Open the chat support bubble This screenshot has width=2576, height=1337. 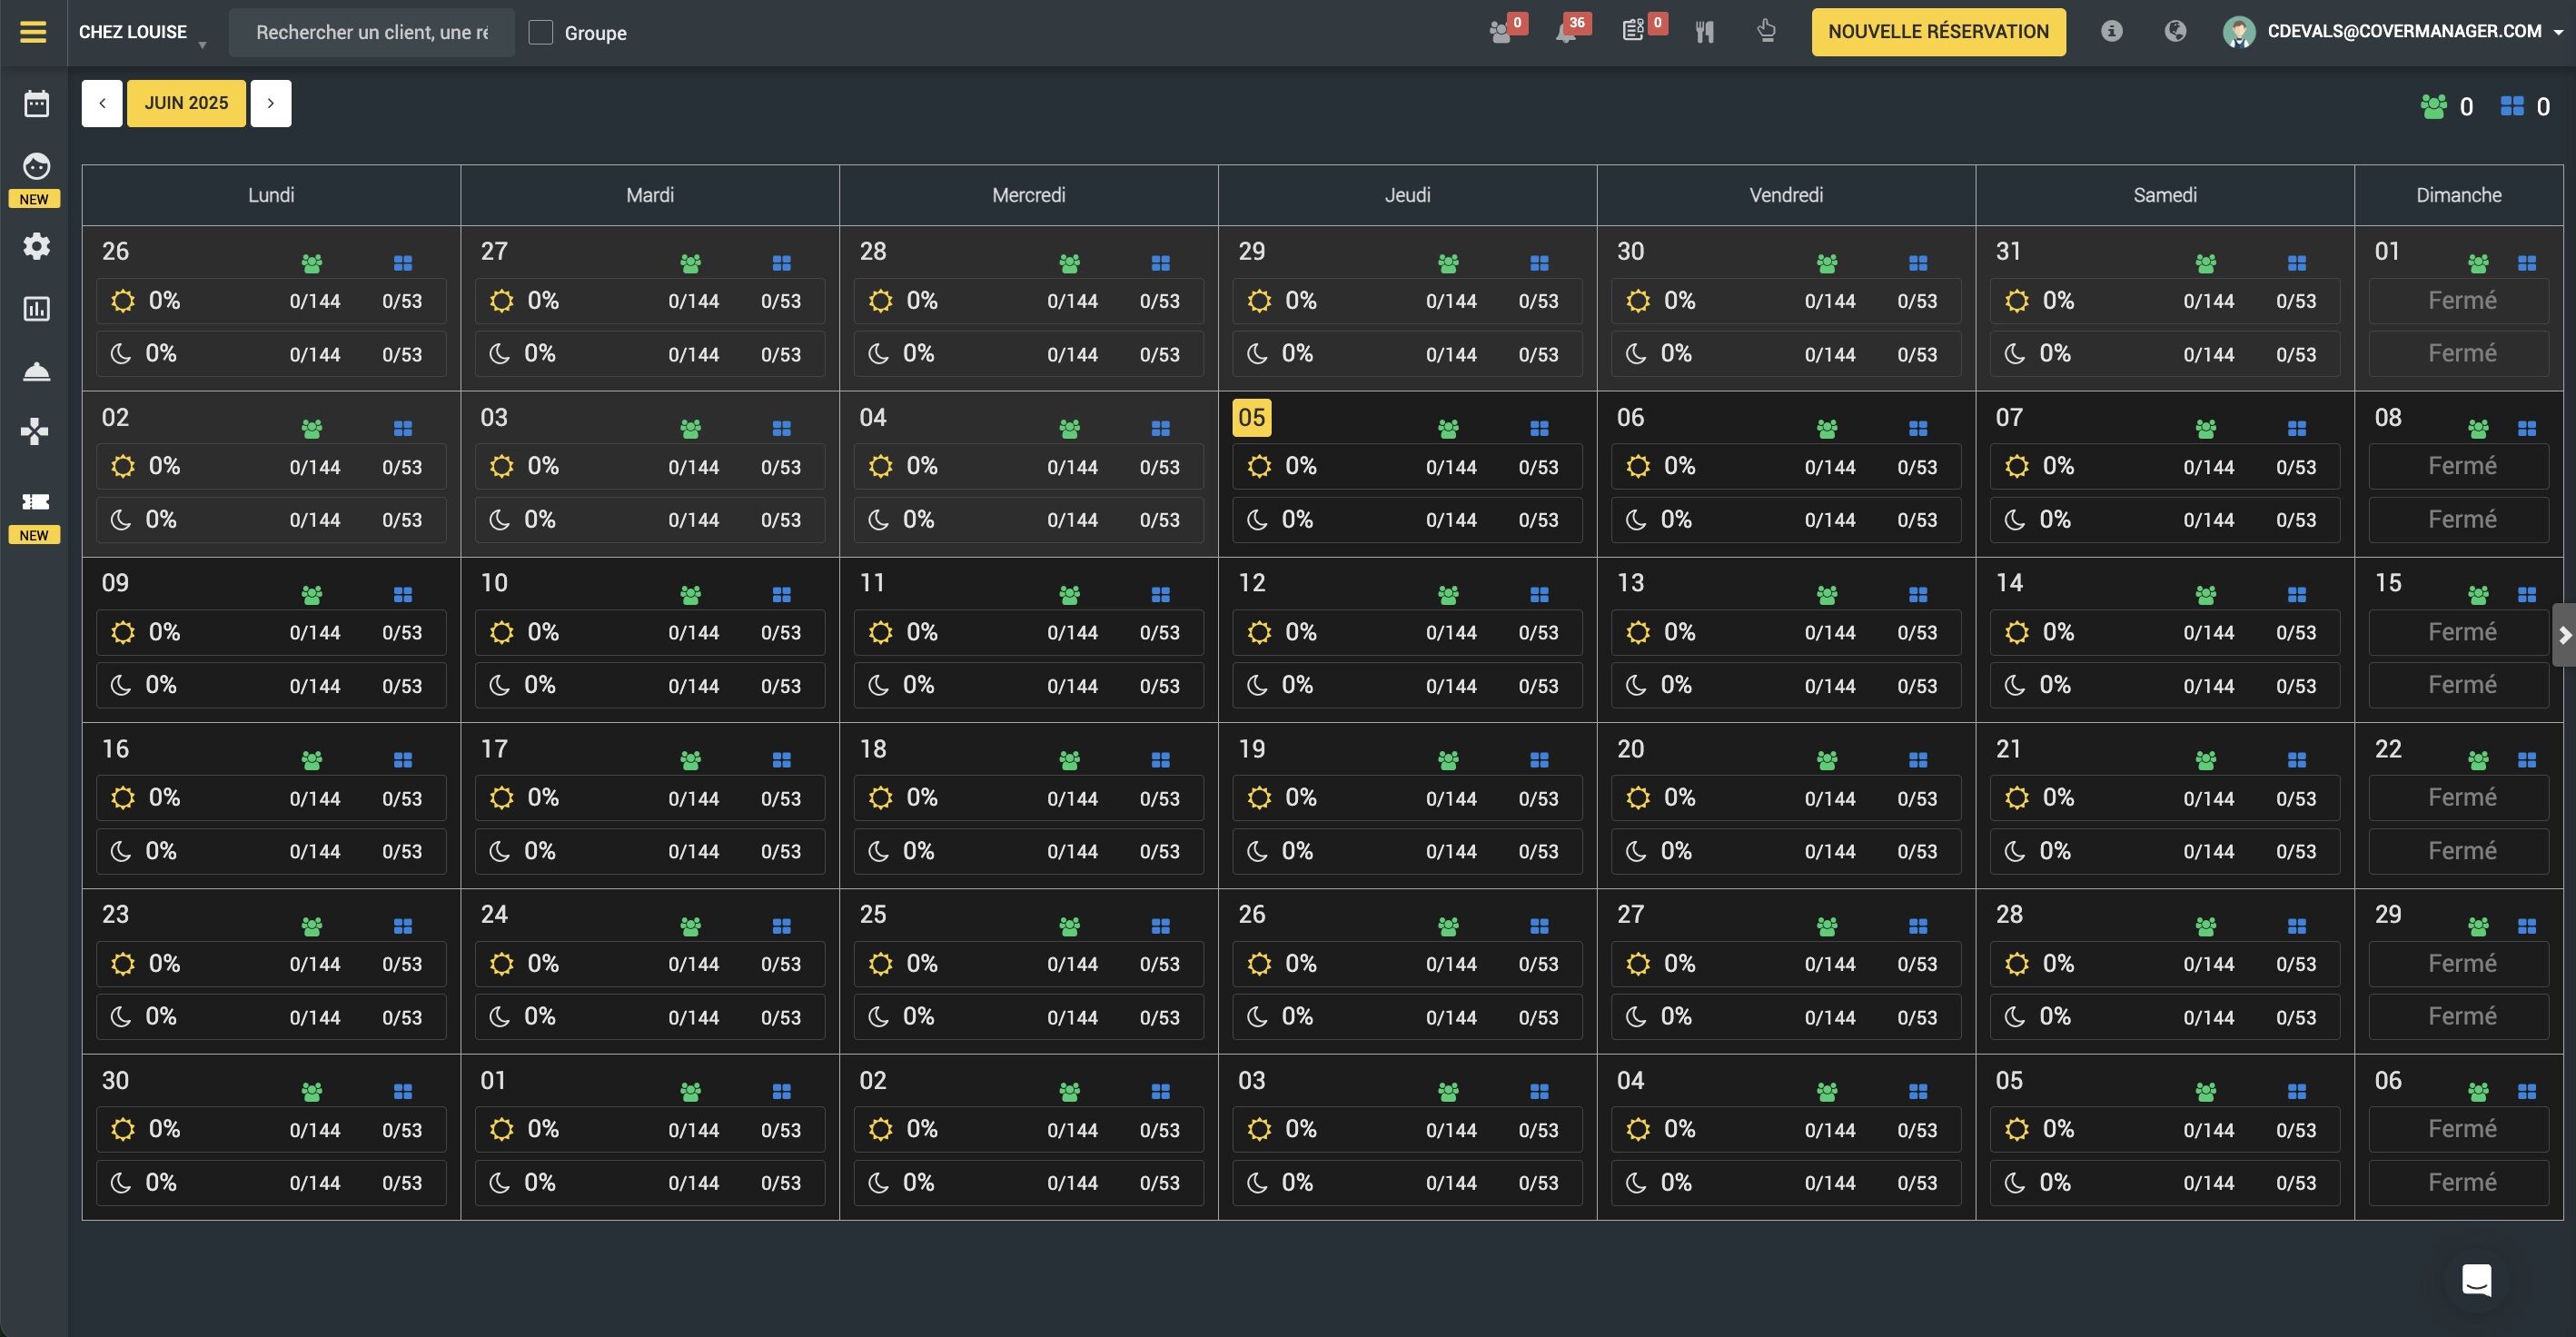point(2476,1280)
